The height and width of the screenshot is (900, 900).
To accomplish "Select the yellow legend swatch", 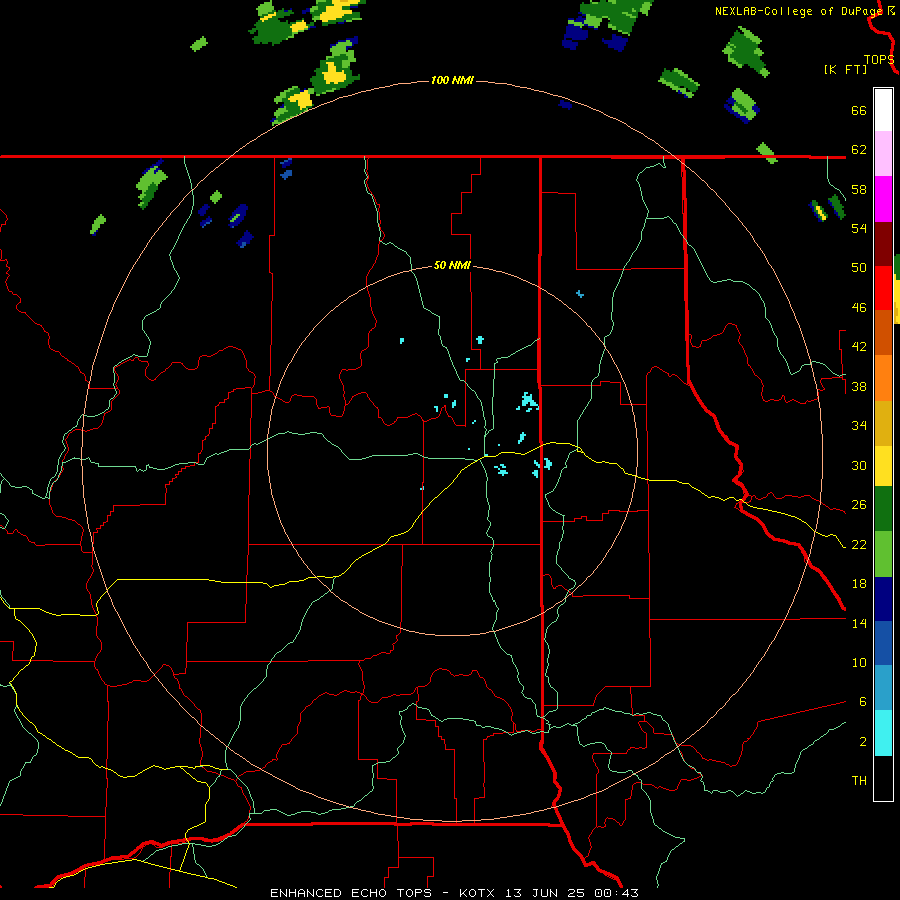I will tap(883, 466).
